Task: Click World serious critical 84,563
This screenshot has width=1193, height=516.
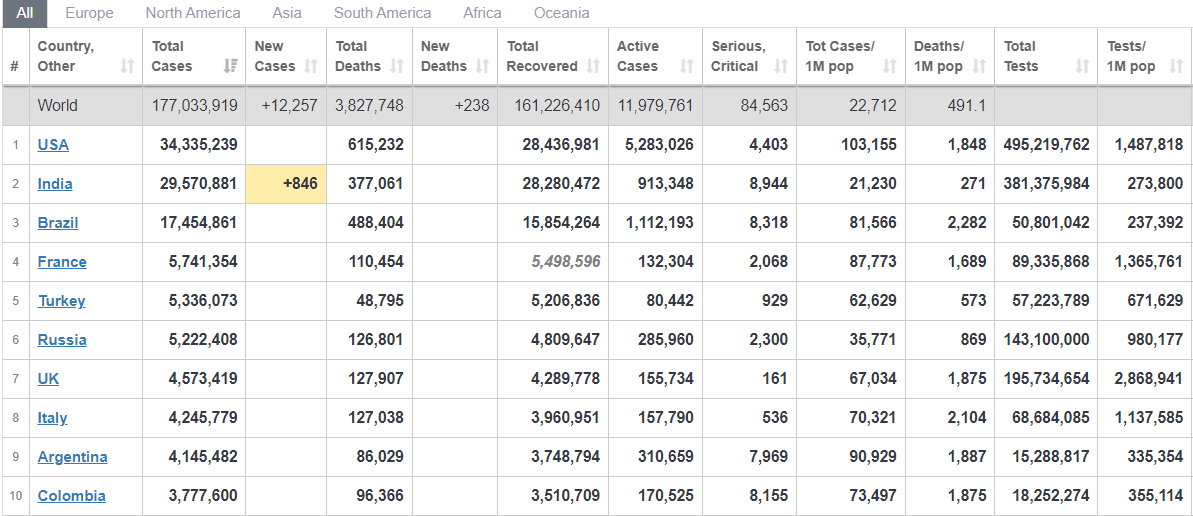Action: tap(764, 106)
